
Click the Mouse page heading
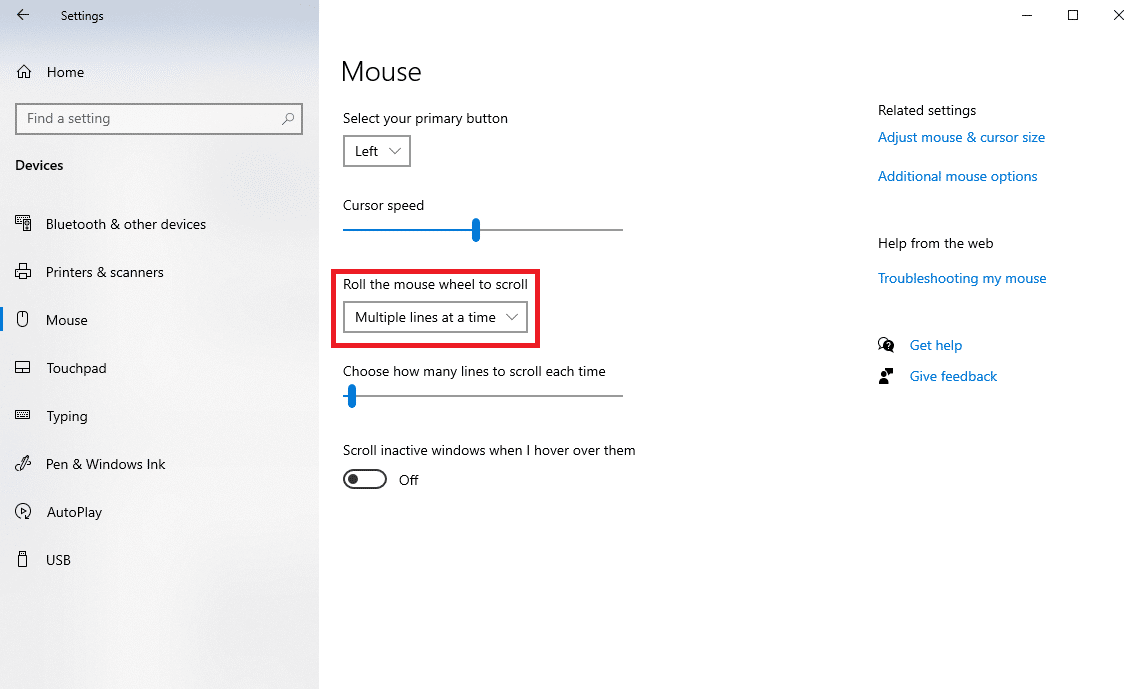[381, 72]
